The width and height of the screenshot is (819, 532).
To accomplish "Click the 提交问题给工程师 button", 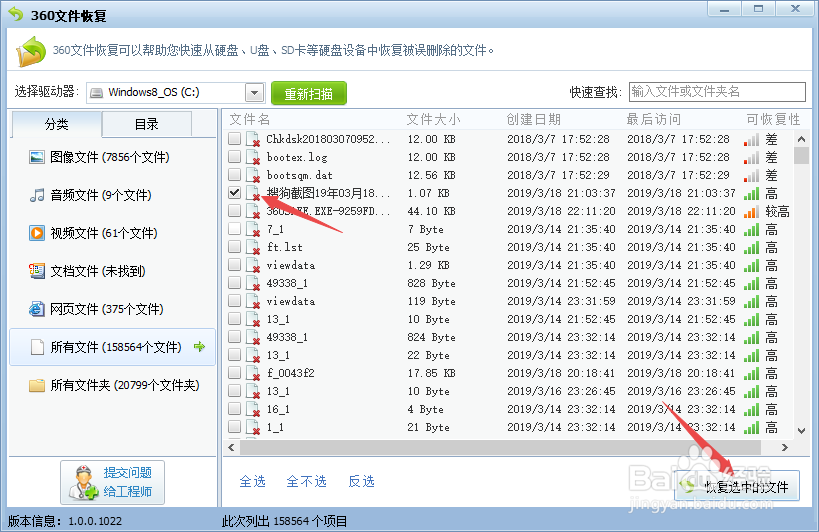I will click(x=112, y=482).
